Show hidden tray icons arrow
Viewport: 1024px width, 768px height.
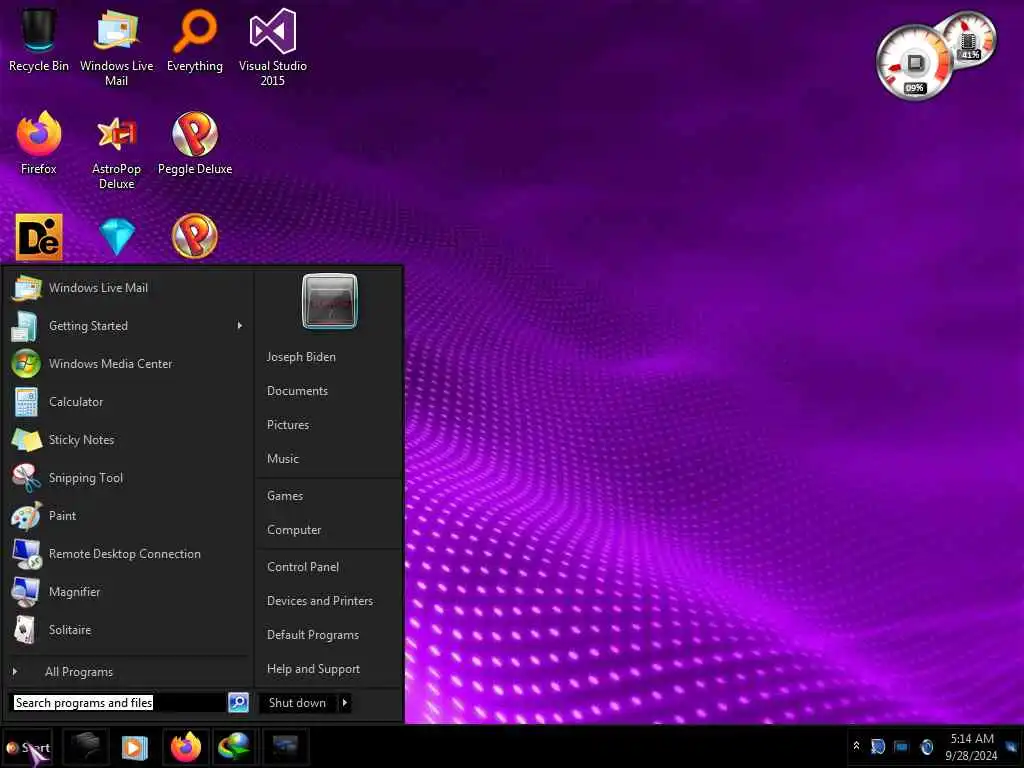pos(856,746)
